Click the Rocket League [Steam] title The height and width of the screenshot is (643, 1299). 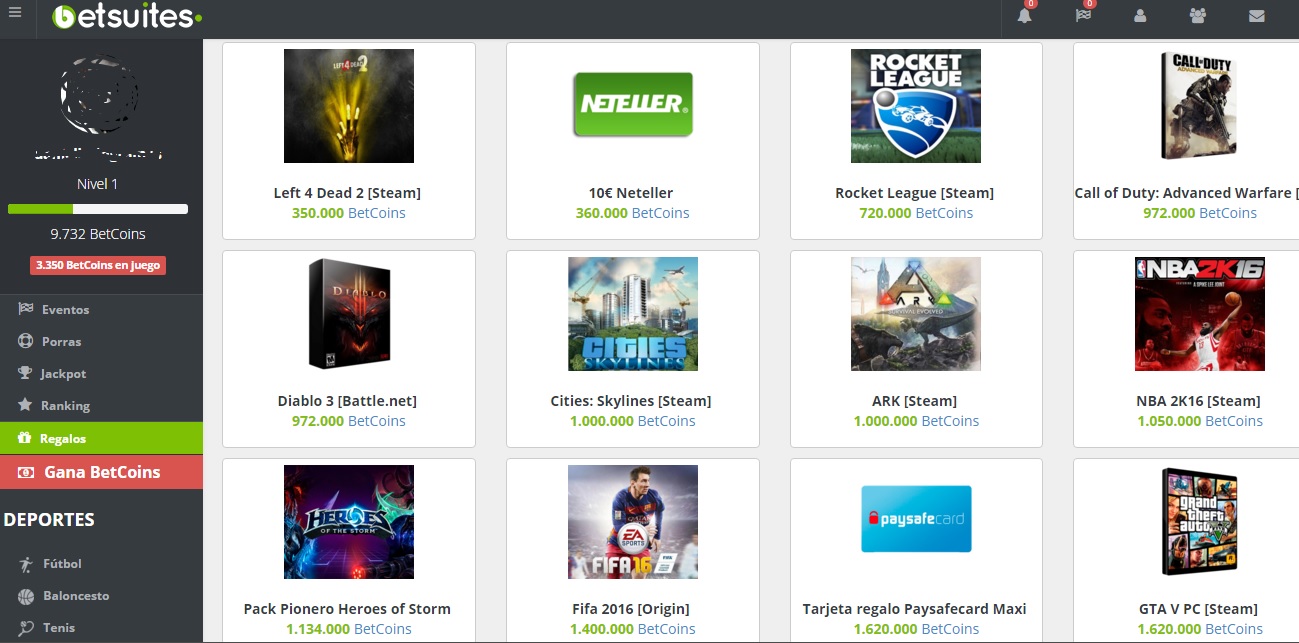tap(915, 193)
